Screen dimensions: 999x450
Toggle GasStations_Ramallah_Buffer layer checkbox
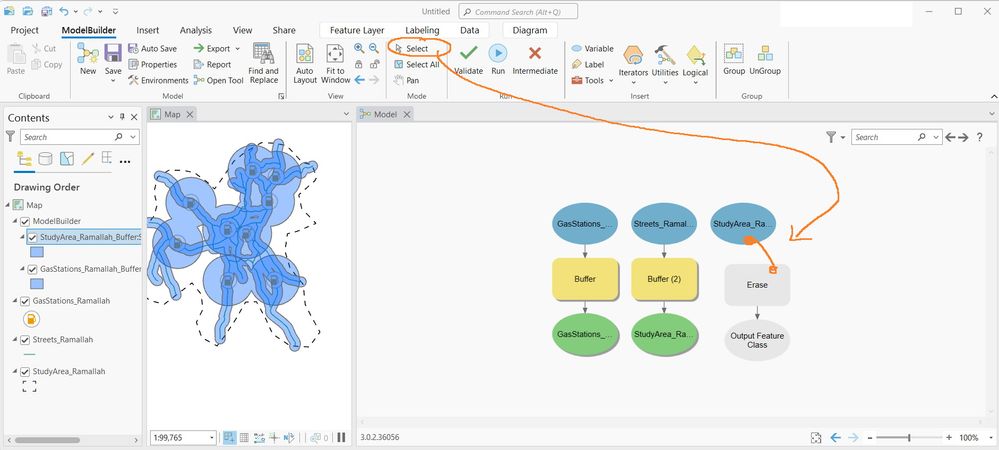coord(32,270)
